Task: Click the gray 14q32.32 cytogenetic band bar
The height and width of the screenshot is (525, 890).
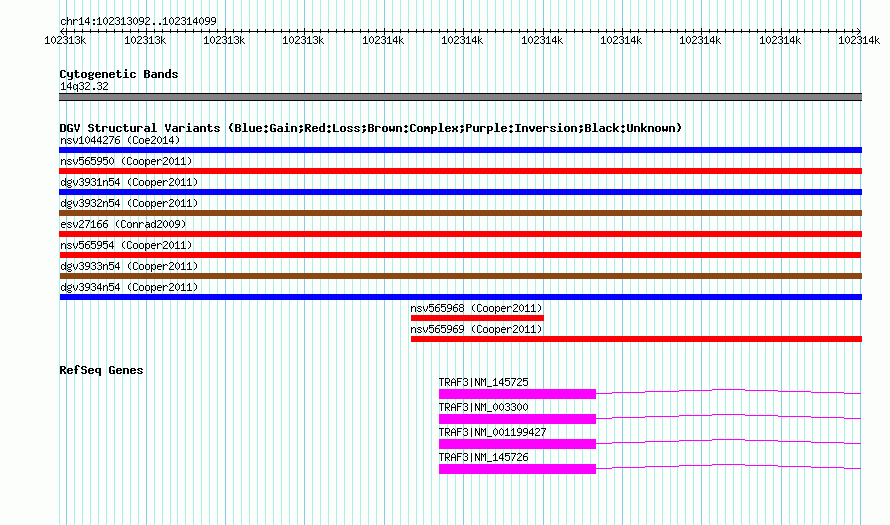Action: (x=460, y=97)
